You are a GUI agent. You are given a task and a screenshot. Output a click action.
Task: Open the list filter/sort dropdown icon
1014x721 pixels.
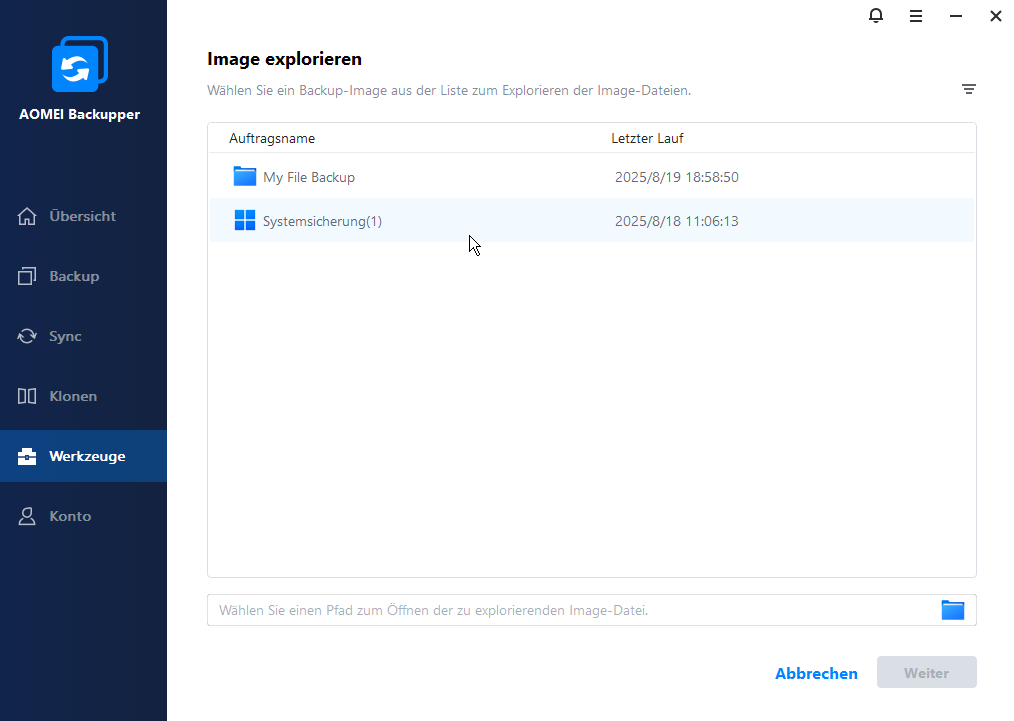(968, 89)
